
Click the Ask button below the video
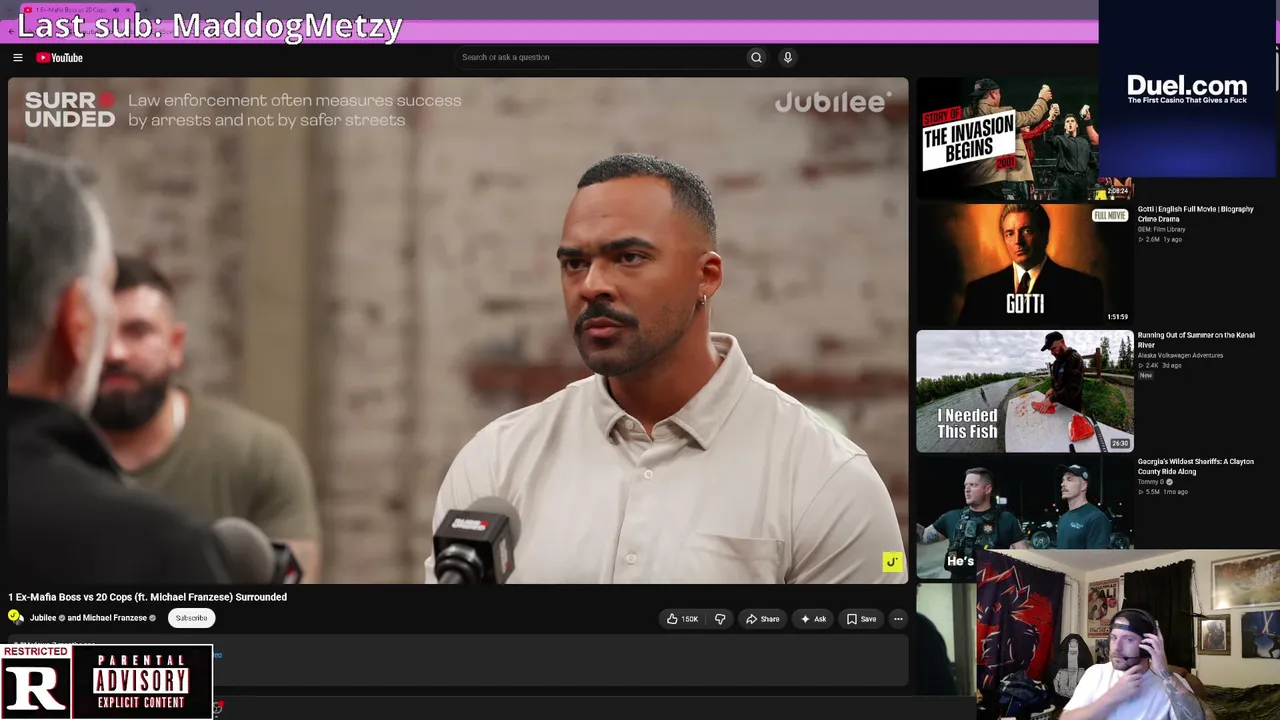coord(813,619)
